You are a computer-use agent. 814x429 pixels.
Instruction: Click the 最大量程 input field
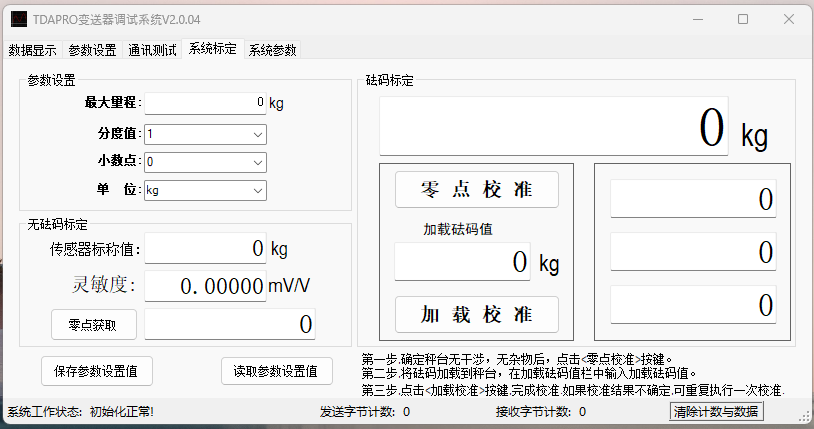[206, 103]
